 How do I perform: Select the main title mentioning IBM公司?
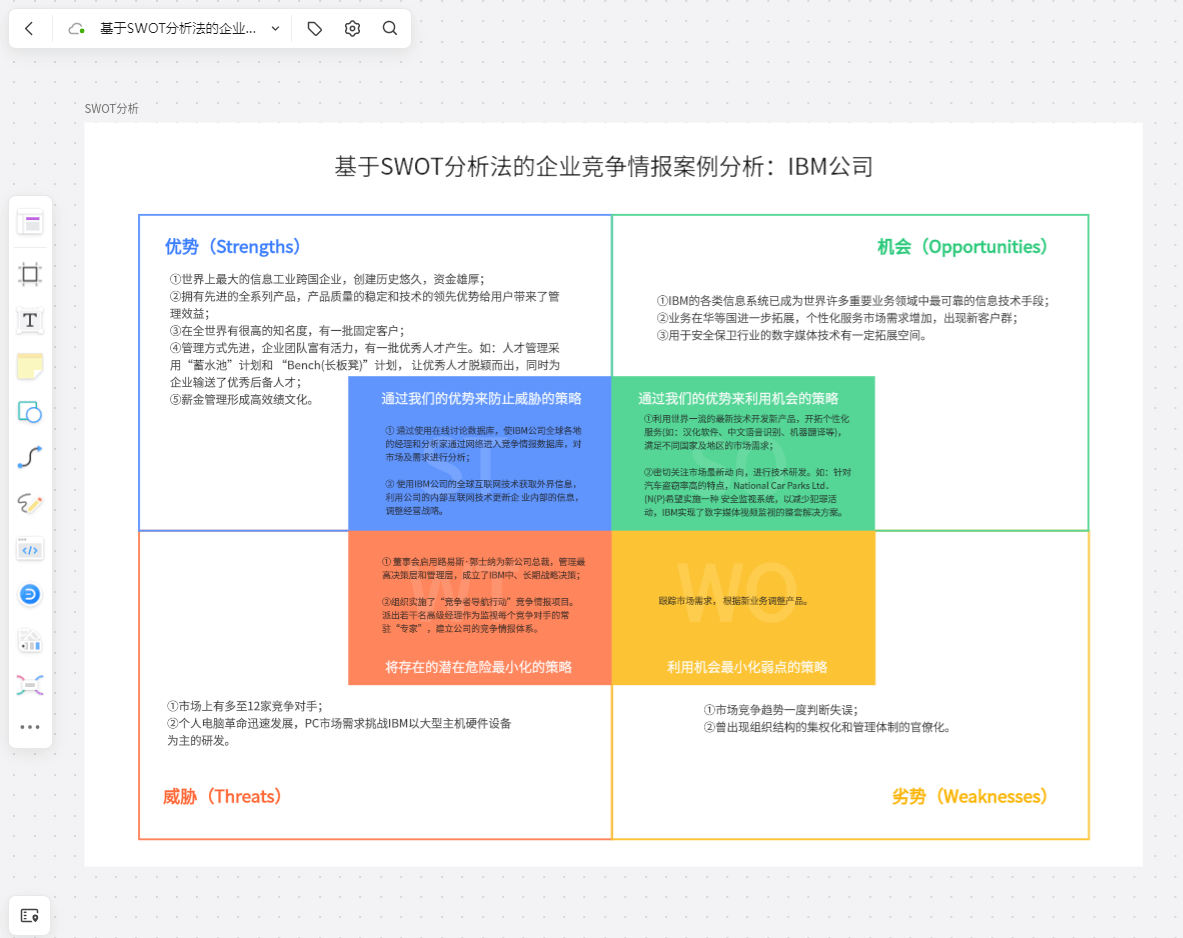(604, 167)
